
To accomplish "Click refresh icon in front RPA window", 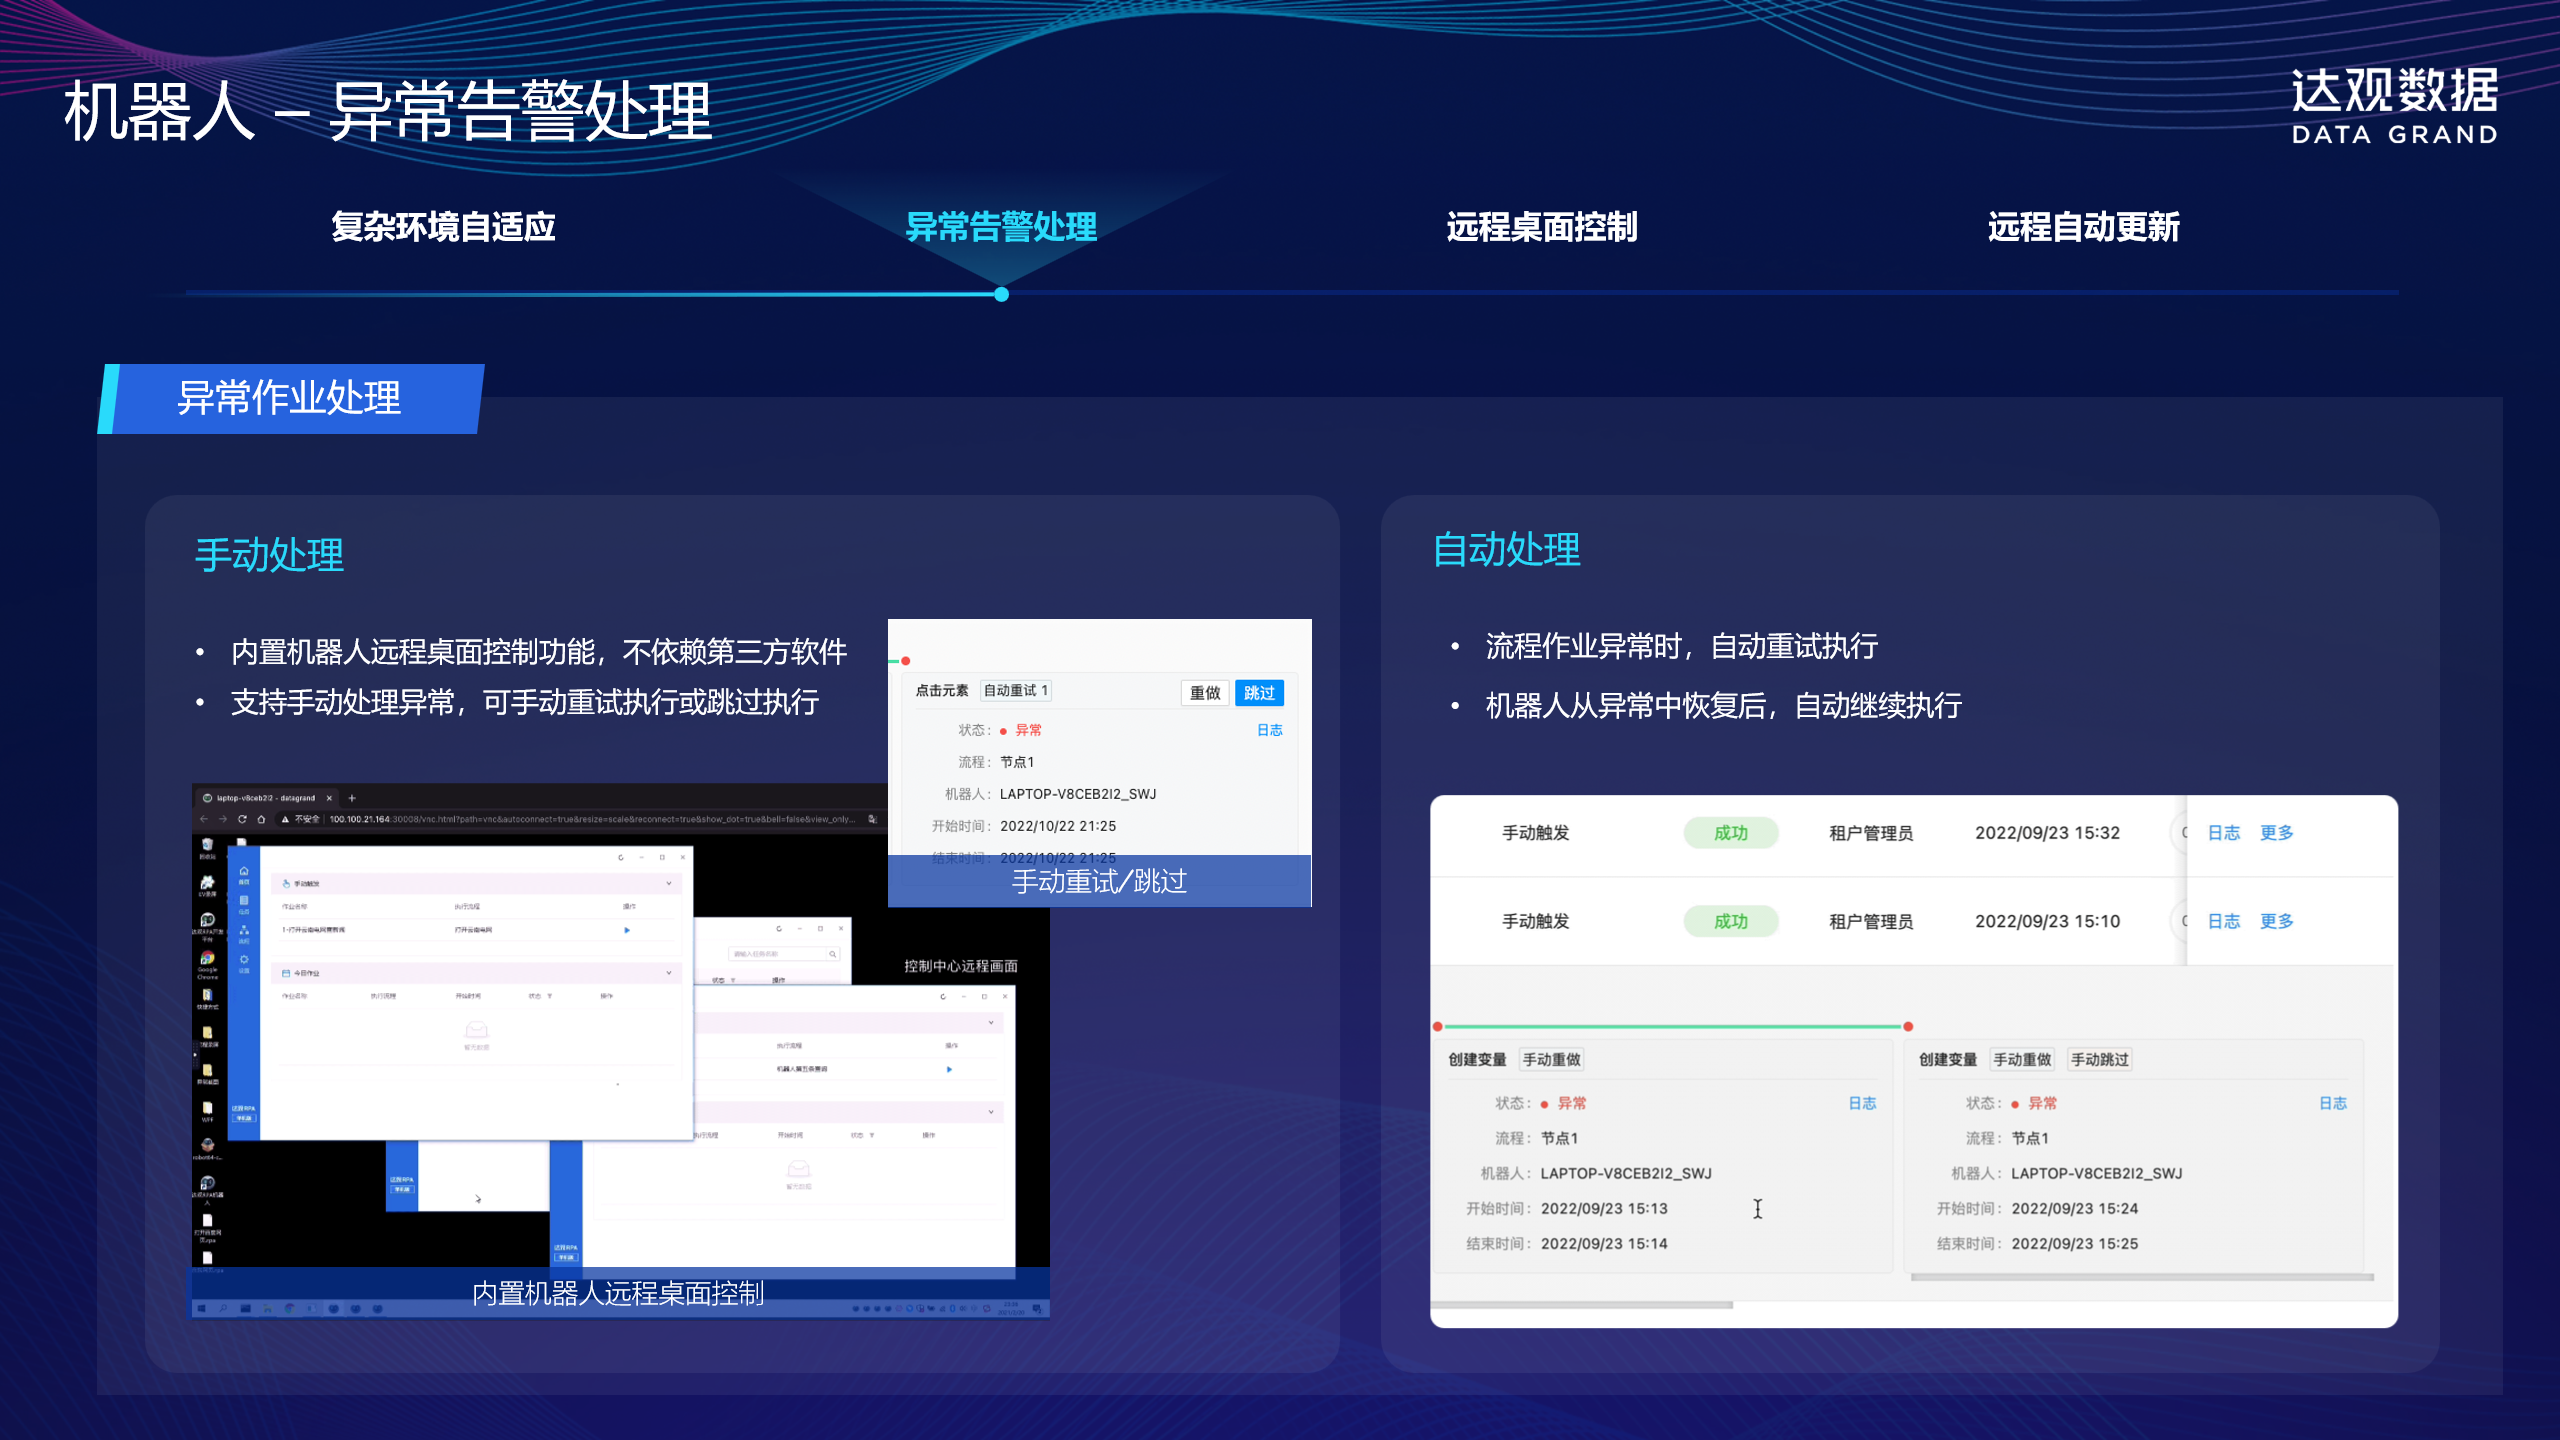I will (620, 857).
